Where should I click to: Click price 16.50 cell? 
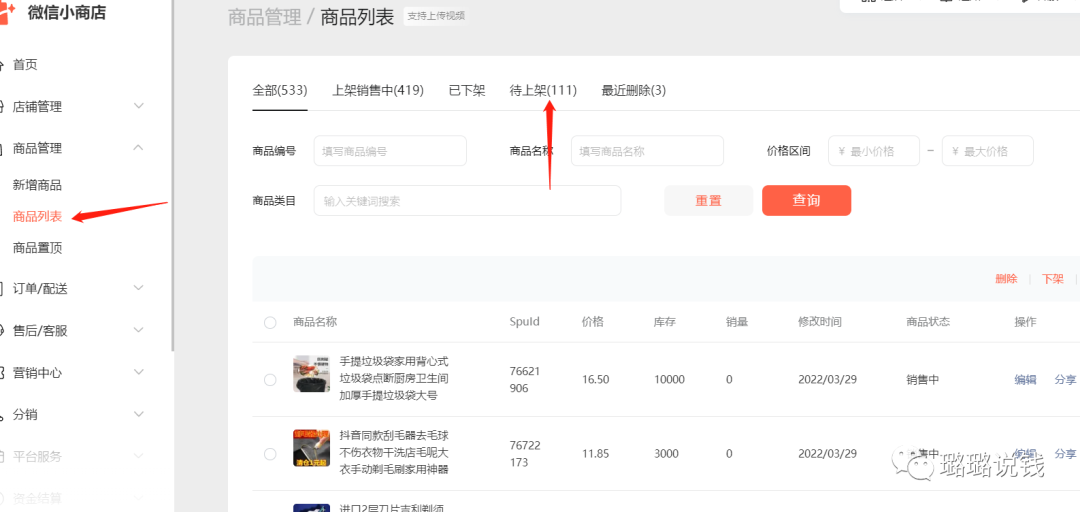[x=595, y=380]
